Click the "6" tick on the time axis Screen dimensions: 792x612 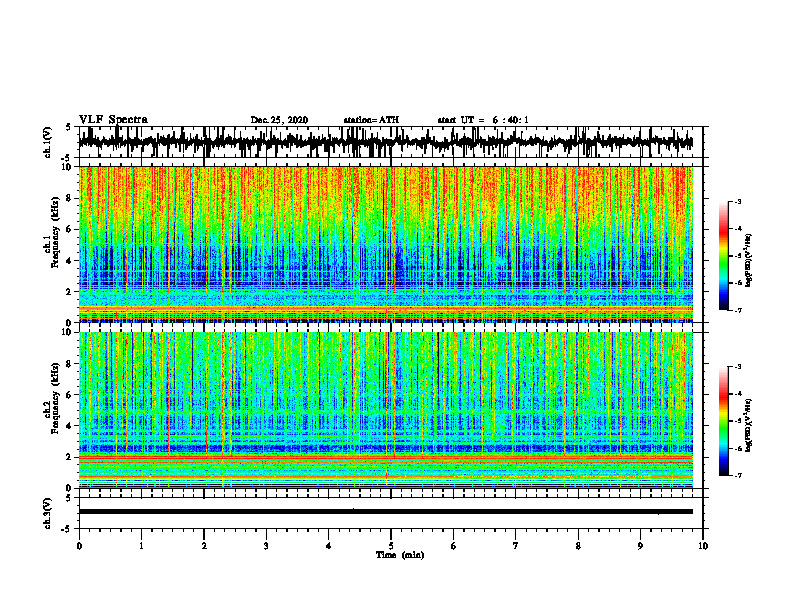pyautogui.click(x=454, y=546)
